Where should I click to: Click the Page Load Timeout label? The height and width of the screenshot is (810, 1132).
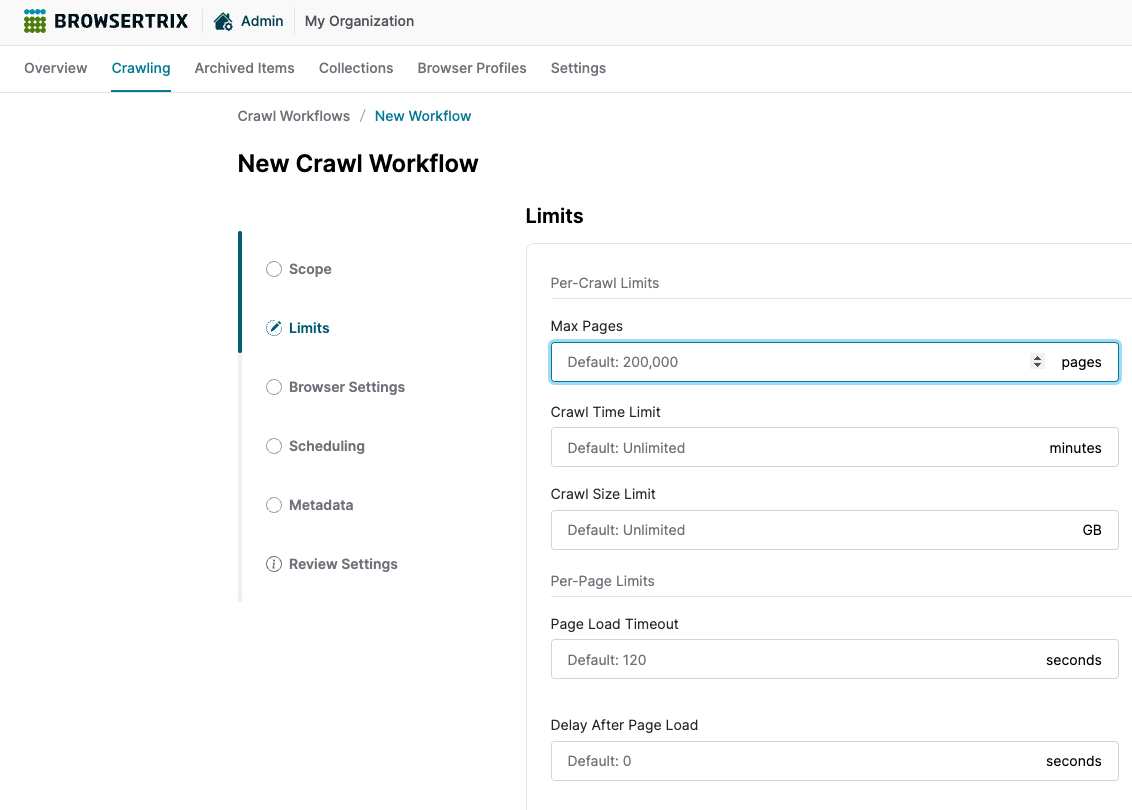[x=614, y=624]
